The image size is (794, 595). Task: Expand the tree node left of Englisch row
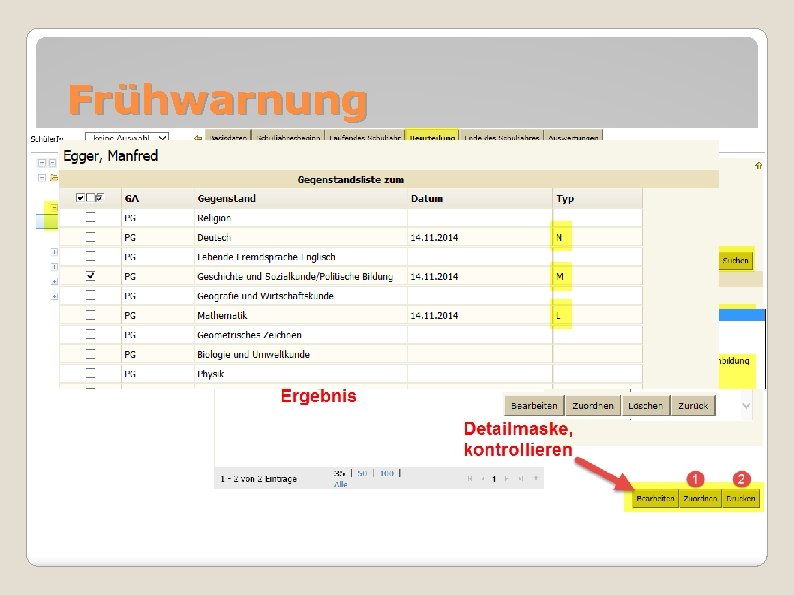tap(54, 252)
